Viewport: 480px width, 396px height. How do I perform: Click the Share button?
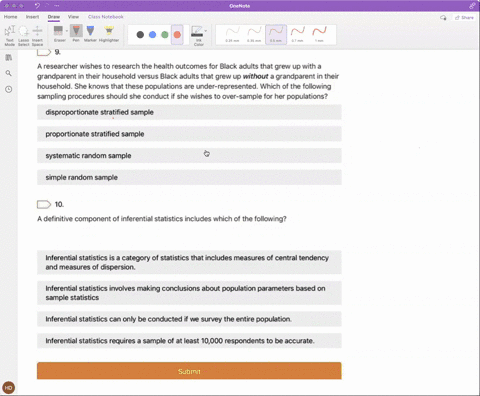point(464,17)
